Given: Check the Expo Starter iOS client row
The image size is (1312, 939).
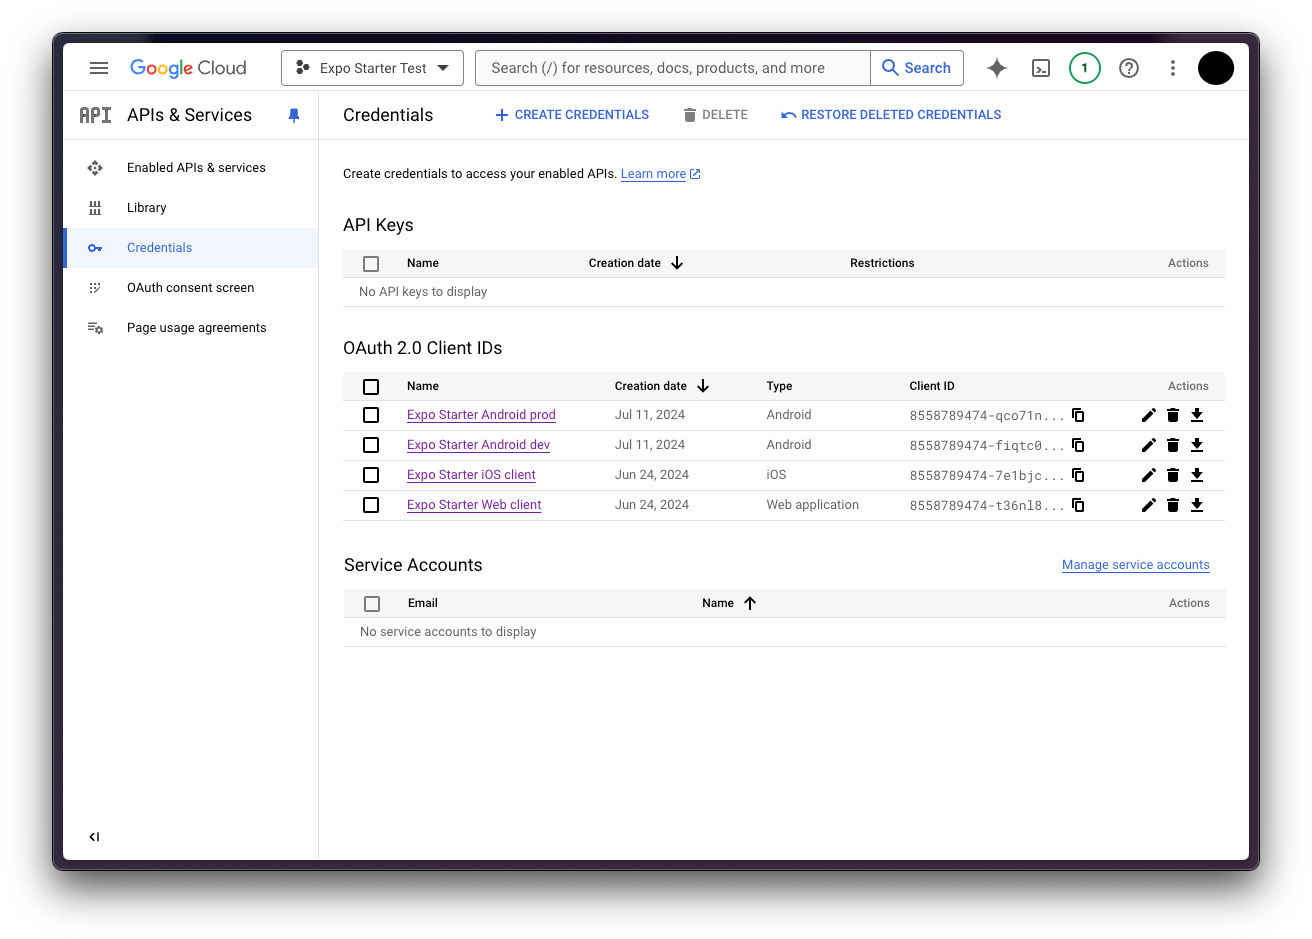Looking at the screenshot, I should (371, 475).
